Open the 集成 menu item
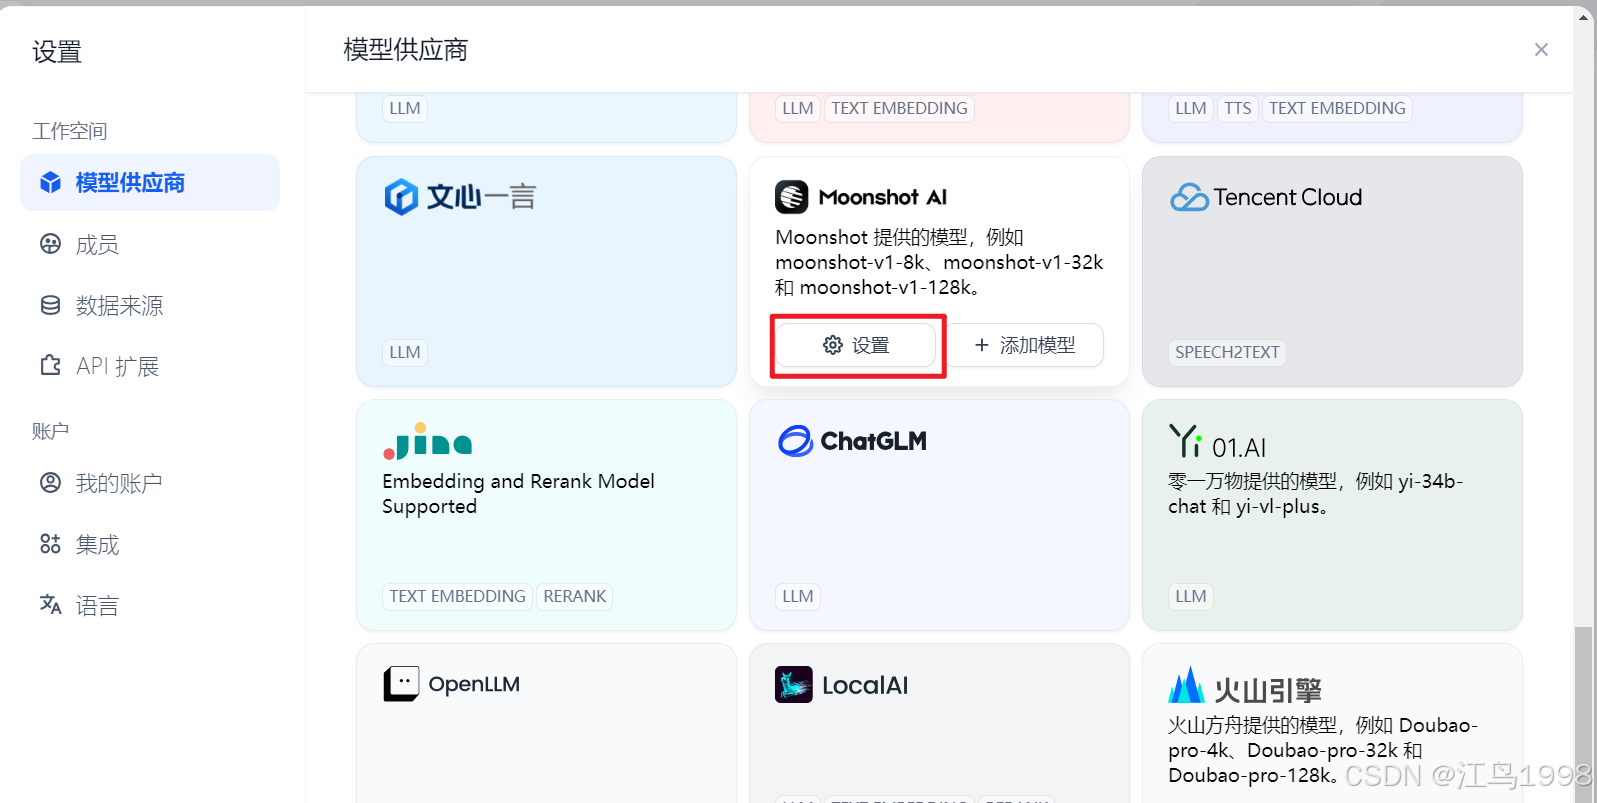This screenshot has width=1597, height=803. 150,544
